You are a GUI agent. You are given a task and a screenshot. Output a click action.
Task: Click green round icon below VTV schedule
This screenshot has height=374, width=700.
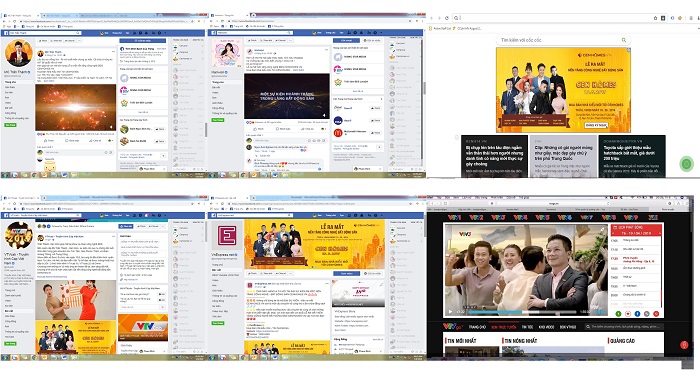[618, 314]
